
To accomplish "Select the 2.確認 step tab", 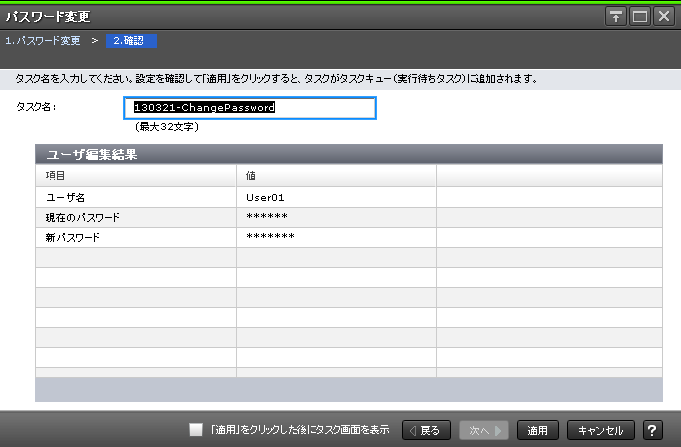I will pyautogui.click(x=131, y=41).
